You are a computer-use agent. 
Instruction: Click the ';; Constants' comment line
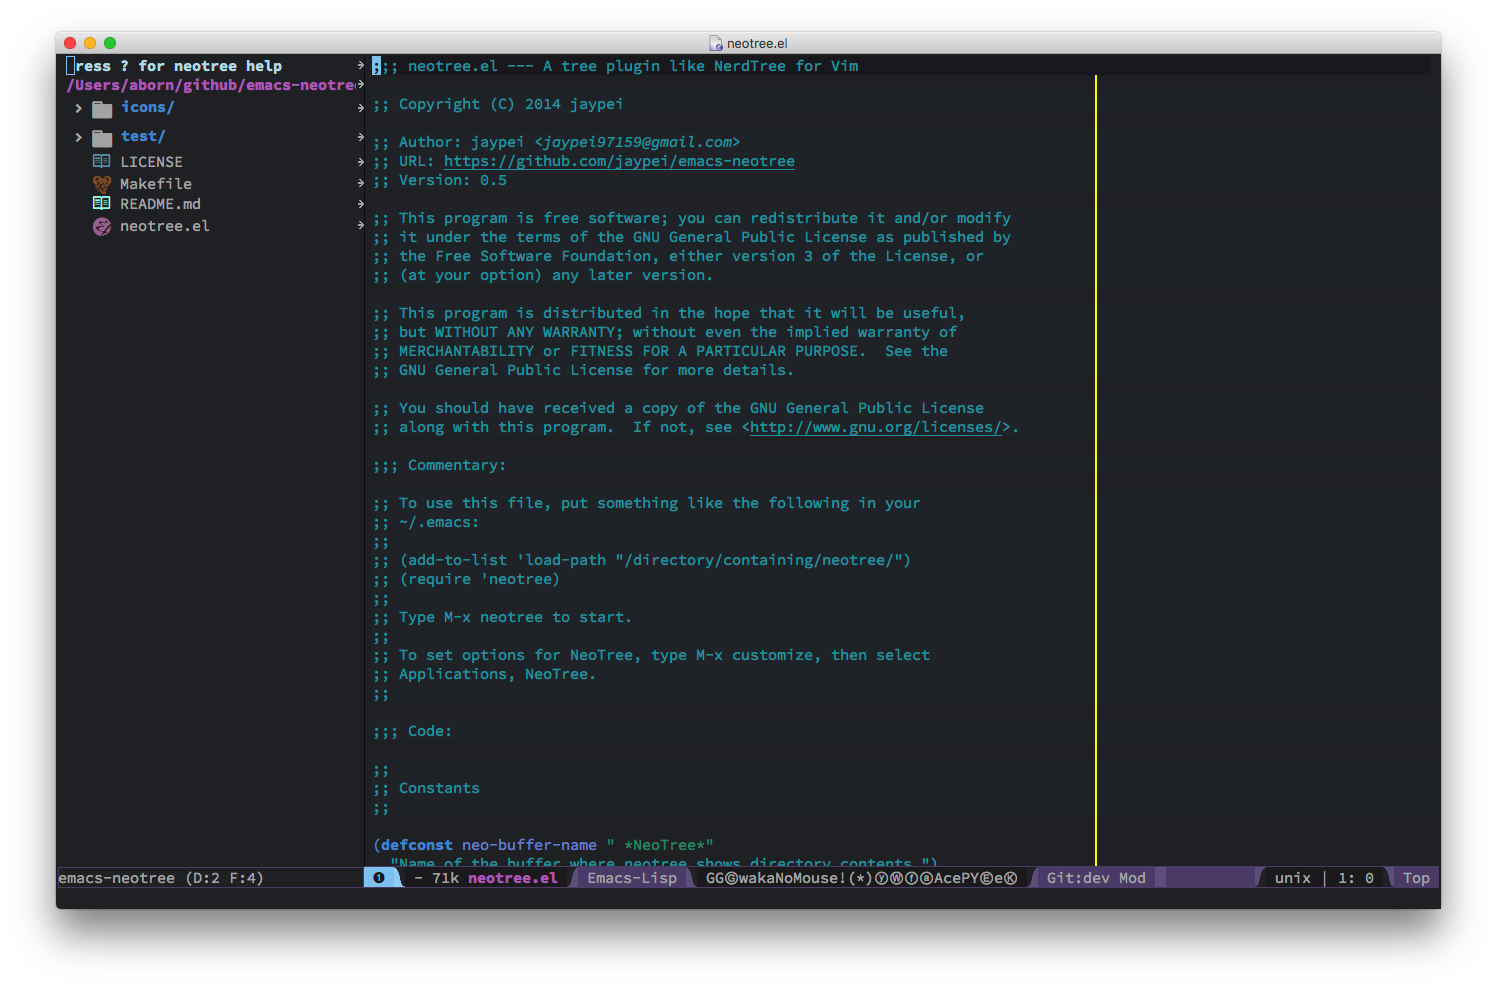(426, 788)
